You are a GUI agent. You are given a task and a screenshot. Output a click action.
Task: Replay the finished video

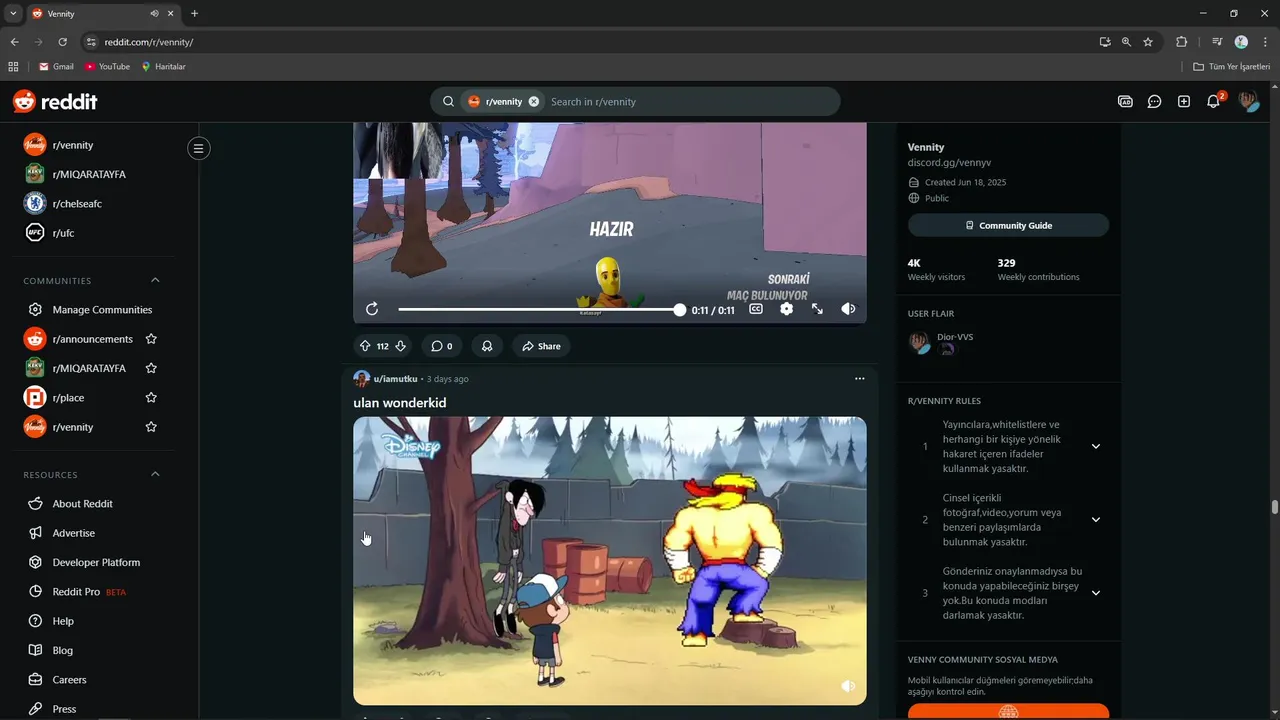[x=372, y=309]
